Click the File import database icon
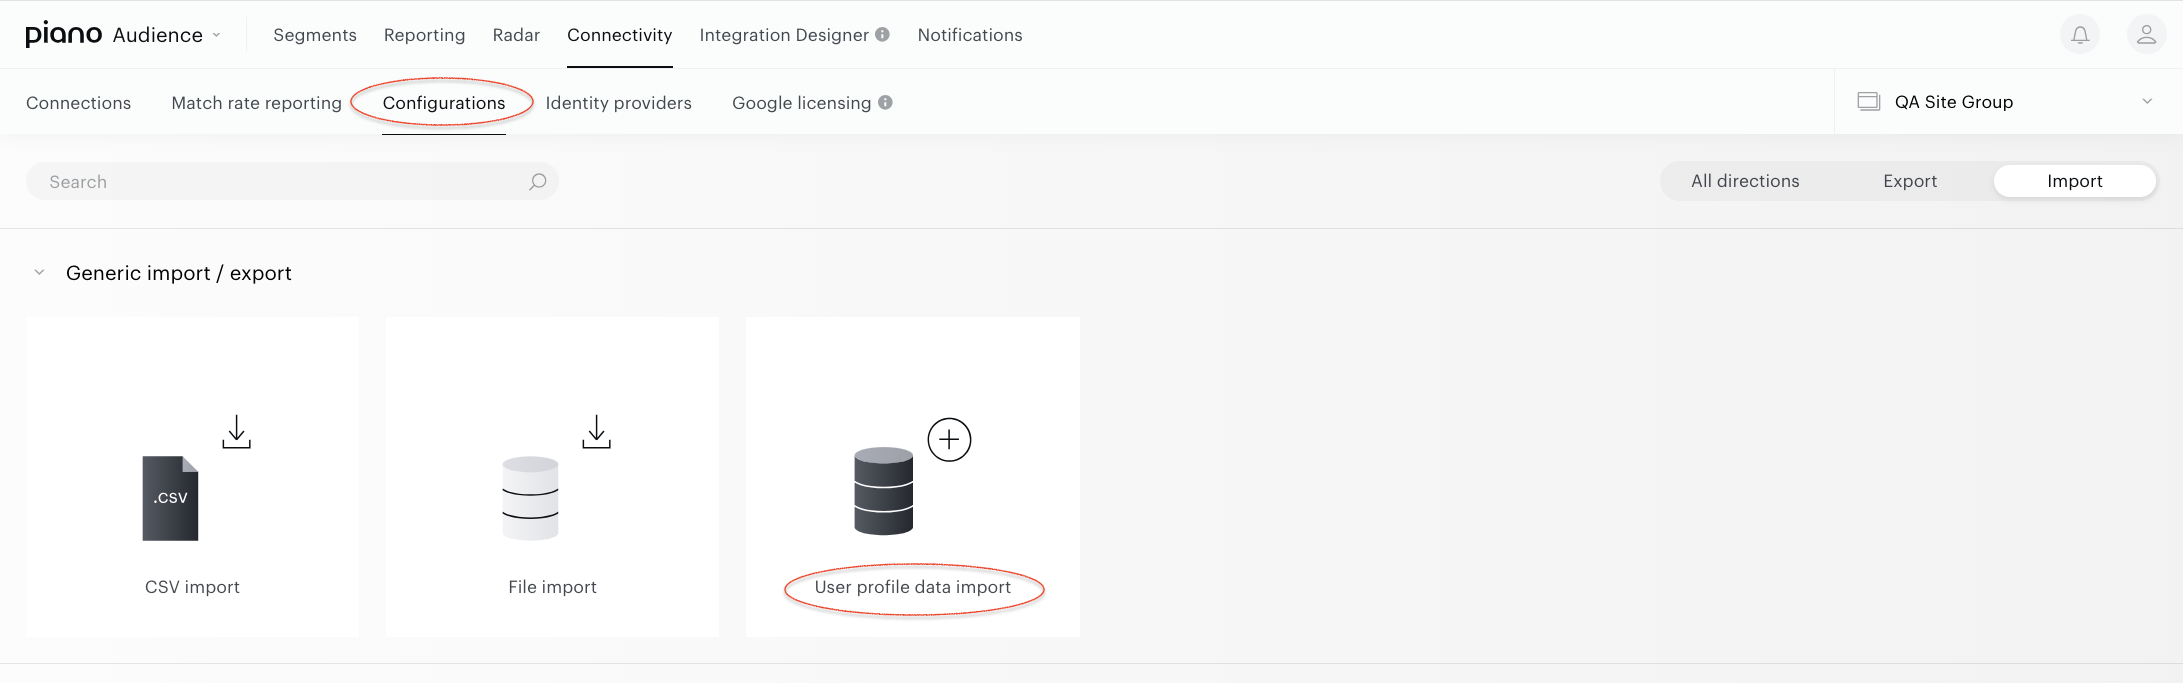 coord(530,498)
